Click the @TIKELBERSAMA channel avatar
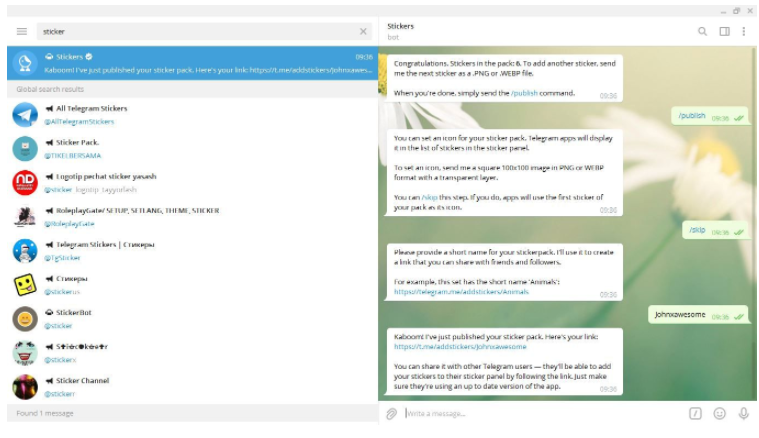This screenshot has height=438, width=759. pos(25,149)
